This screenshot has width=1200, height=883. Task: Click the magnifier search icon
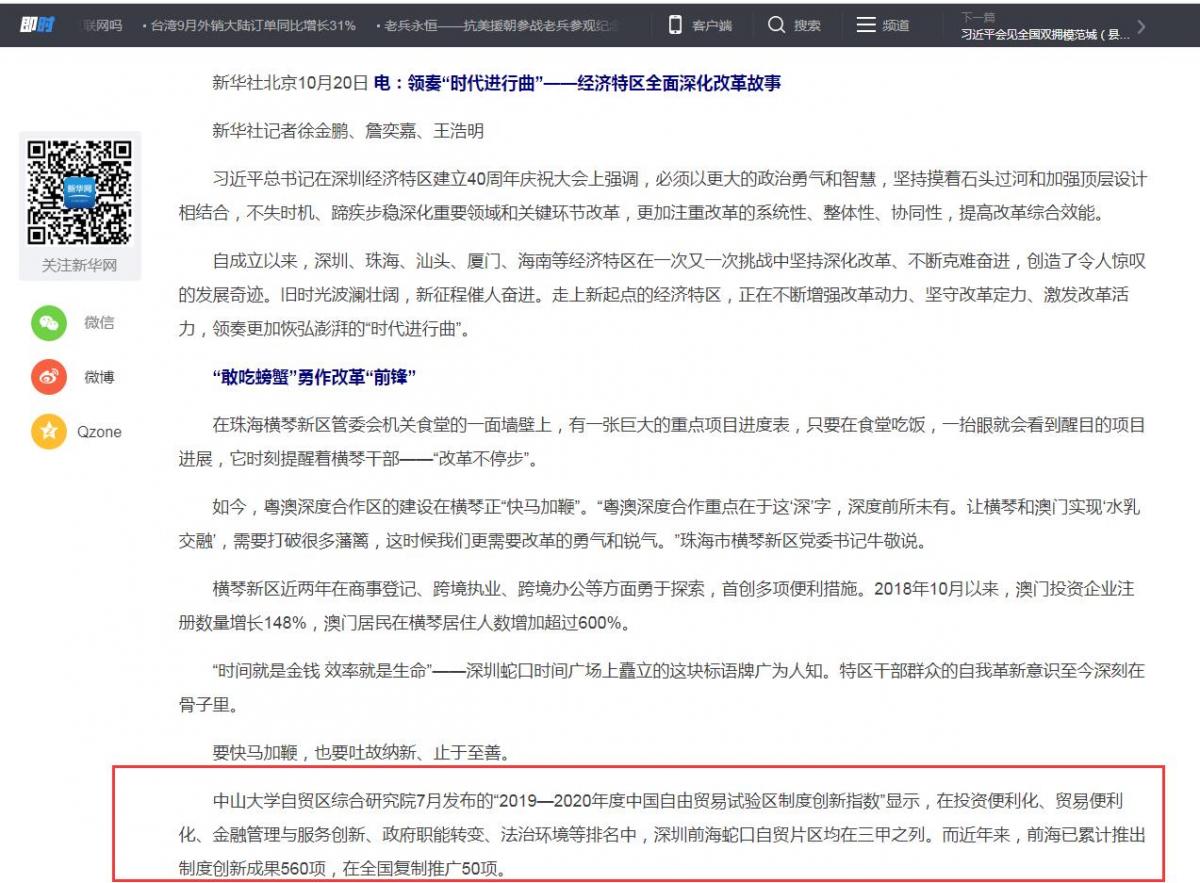click(x=776, y=25)
